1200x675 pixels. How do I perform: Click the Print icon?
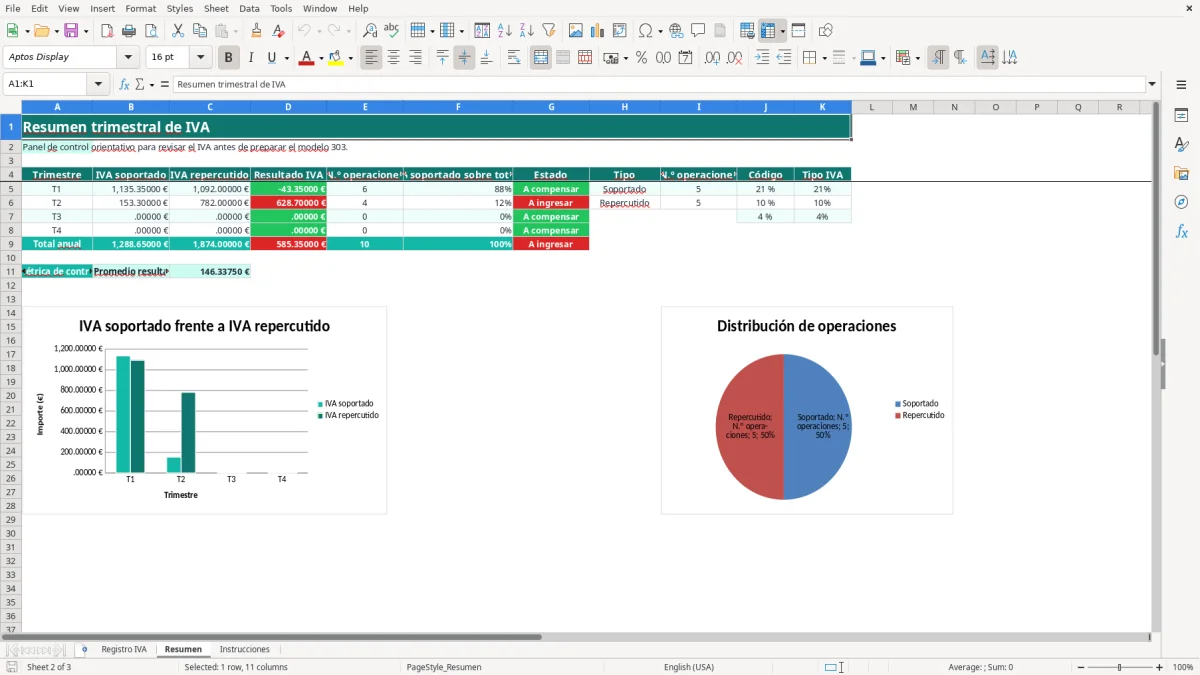tap(129, 31)
